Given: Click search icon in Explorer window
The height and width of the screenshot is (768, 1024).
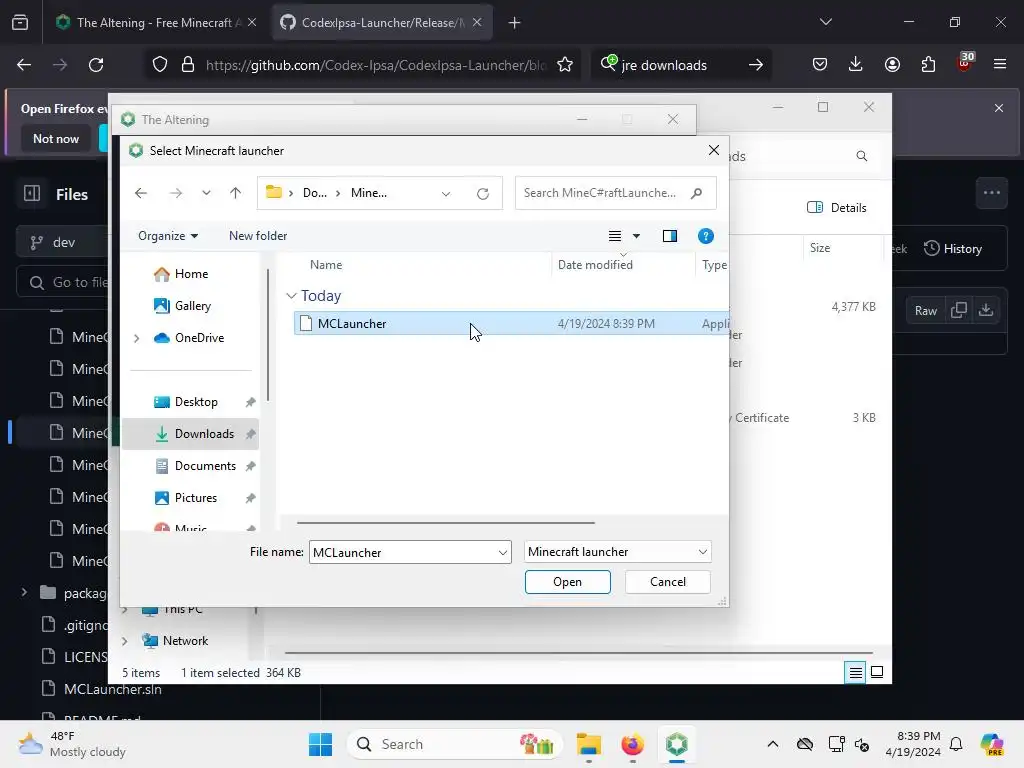Looking at the screenshot, I should click(x=861, y=156).
